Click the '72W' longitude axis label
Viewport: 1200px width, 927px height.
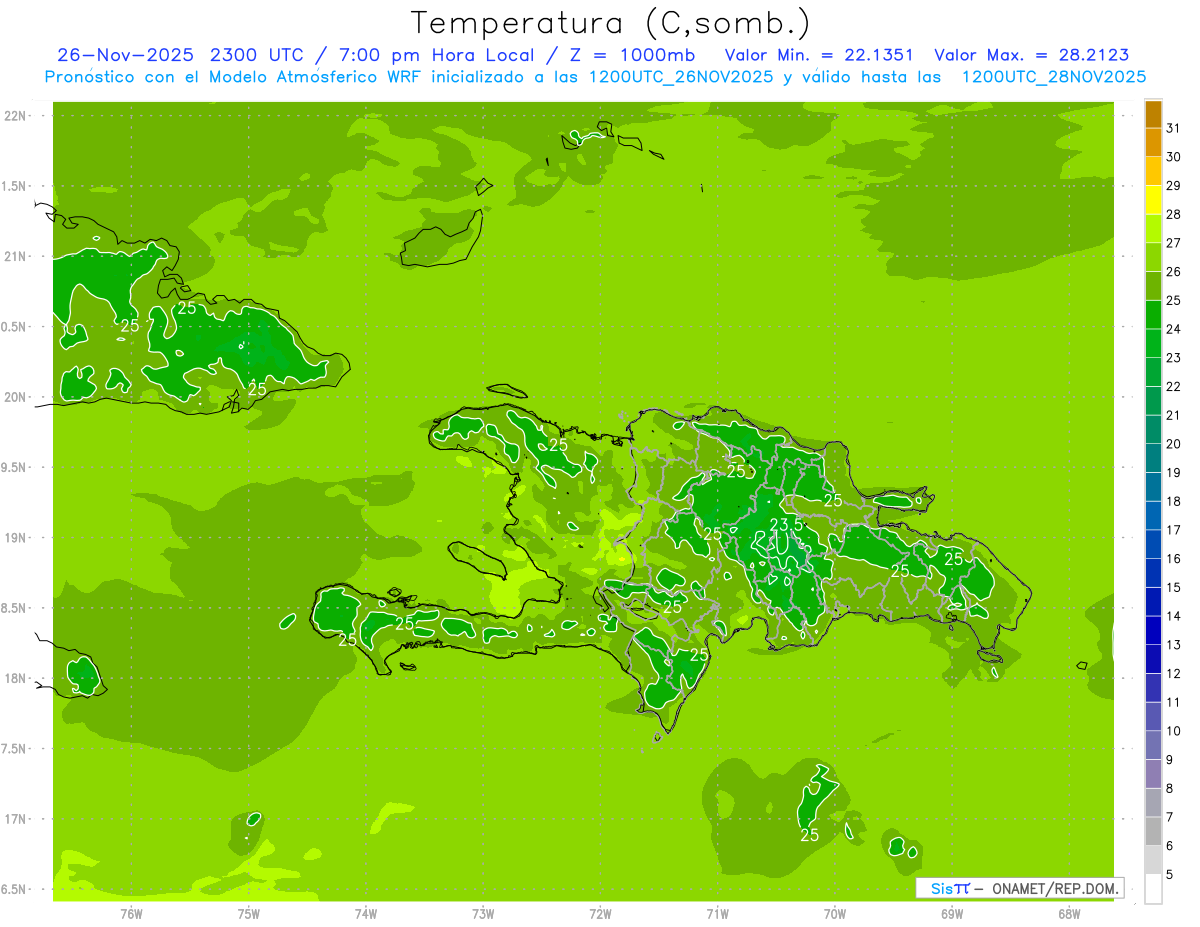click(x=600, y=913)
